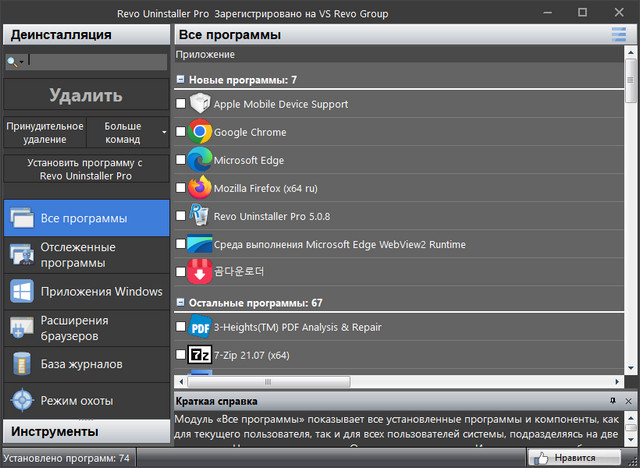The height and width of the screenshot is (468, 640).
Task: Click the Apple Mobile Device Support icon
Action: click(x=199, y=104)
